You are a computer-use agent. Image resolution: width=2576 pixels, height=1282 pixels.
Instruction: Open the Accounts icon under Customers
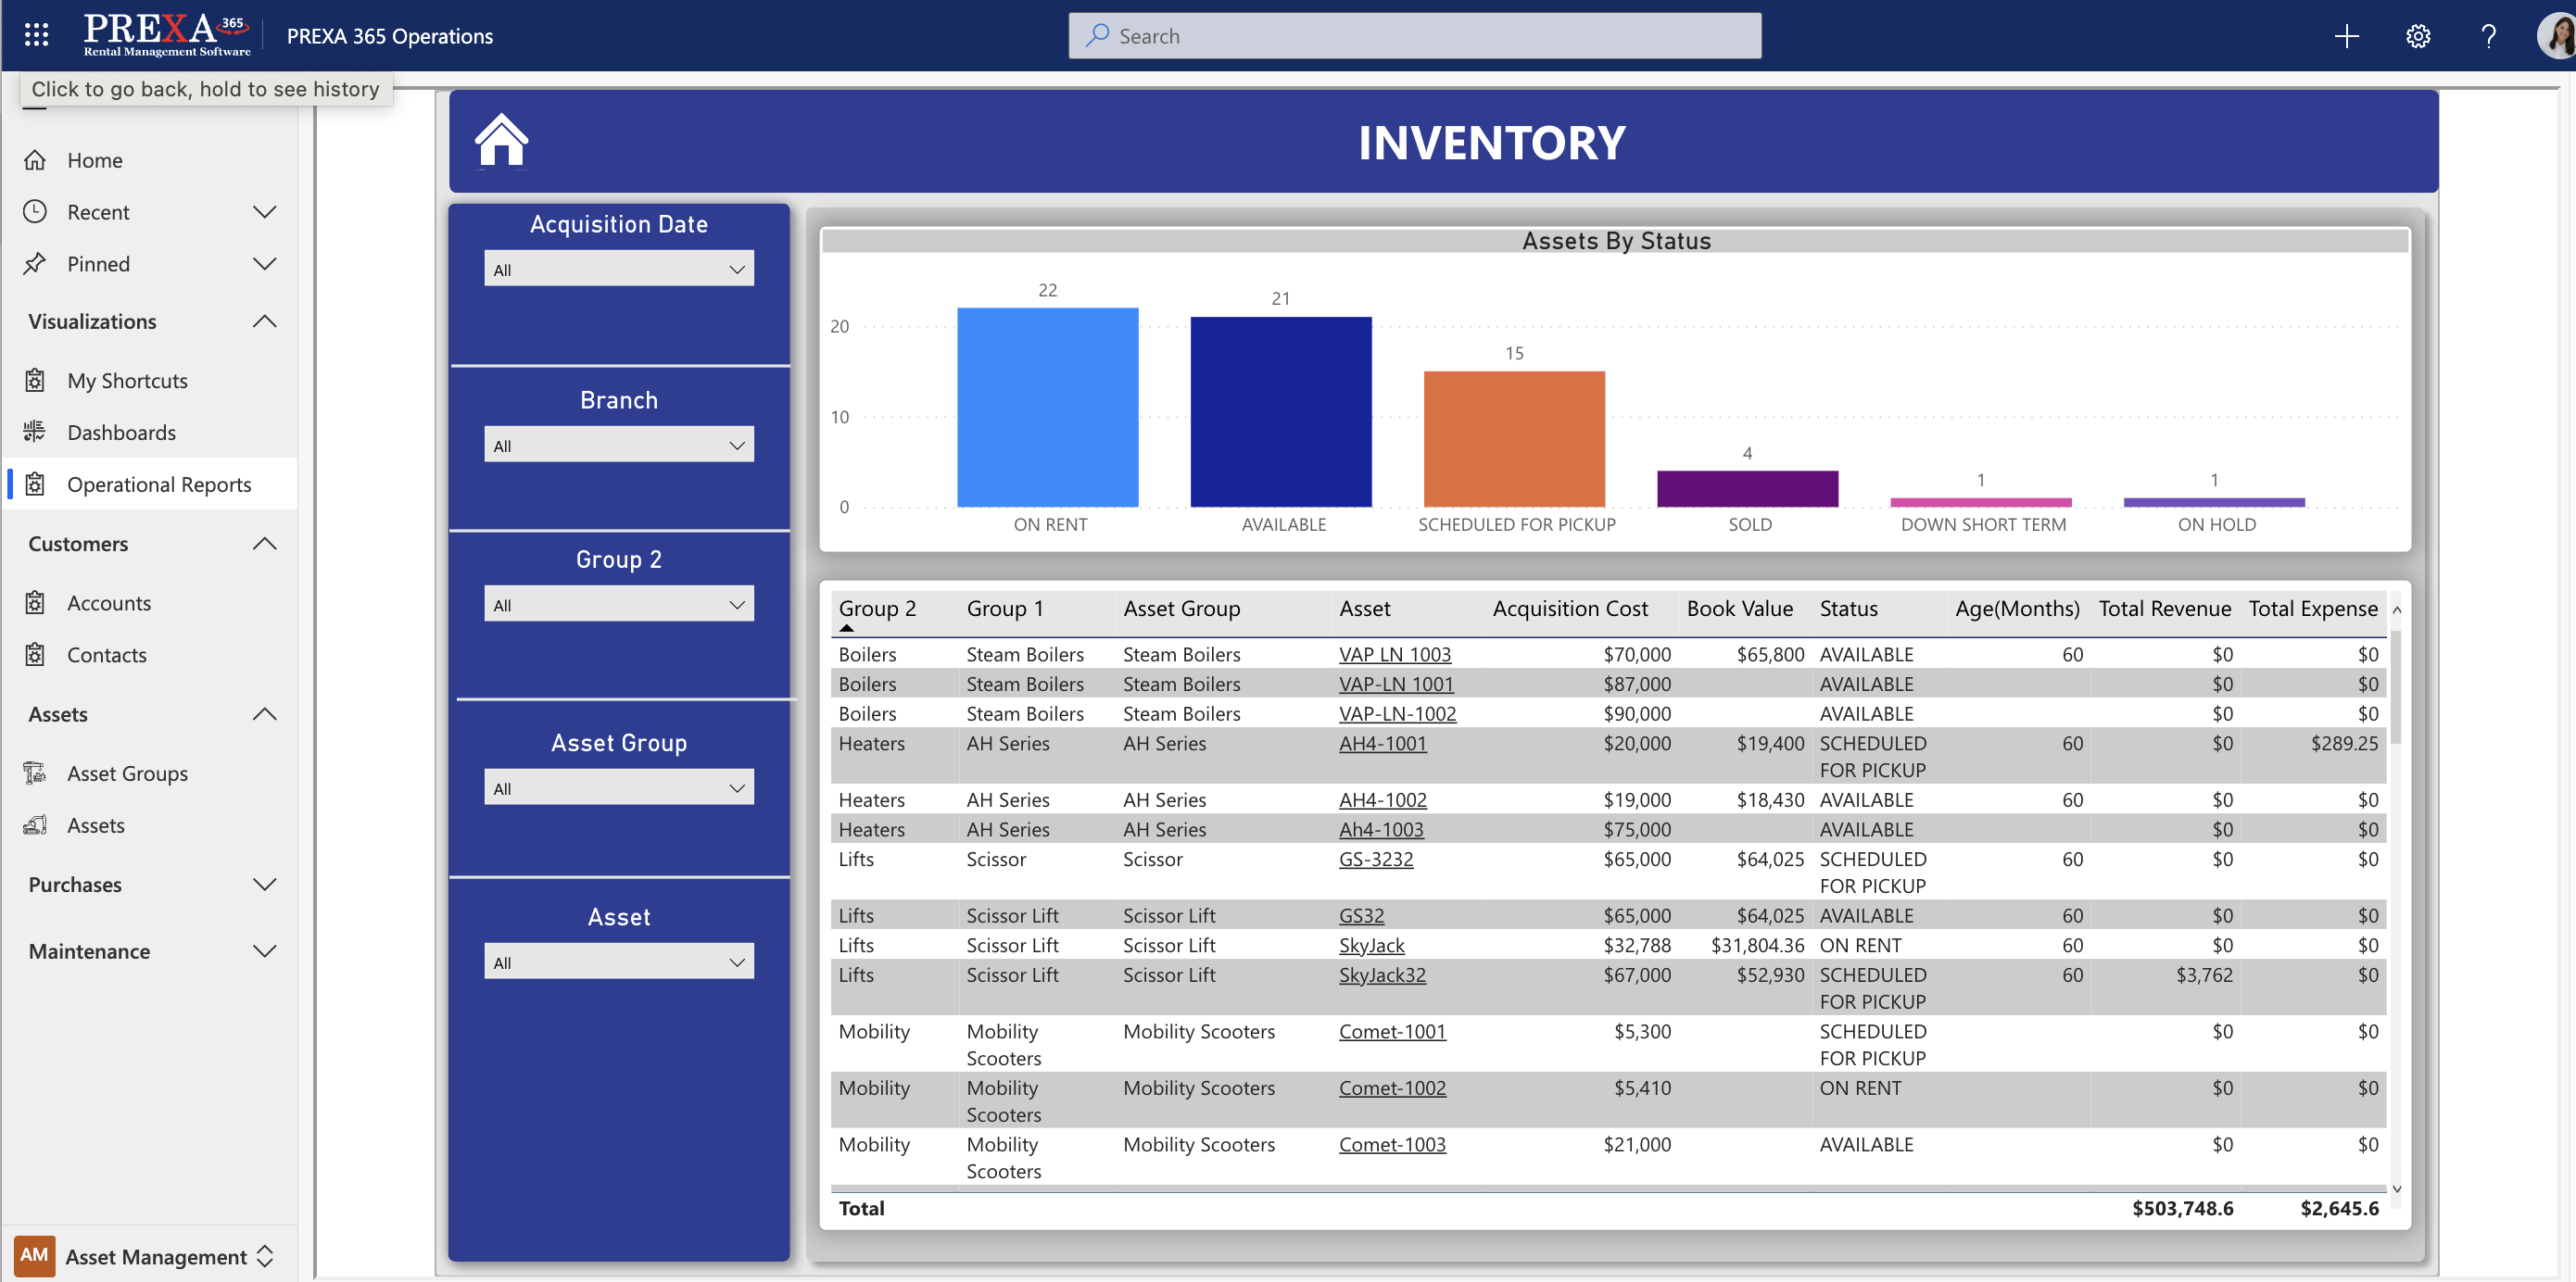35,602
